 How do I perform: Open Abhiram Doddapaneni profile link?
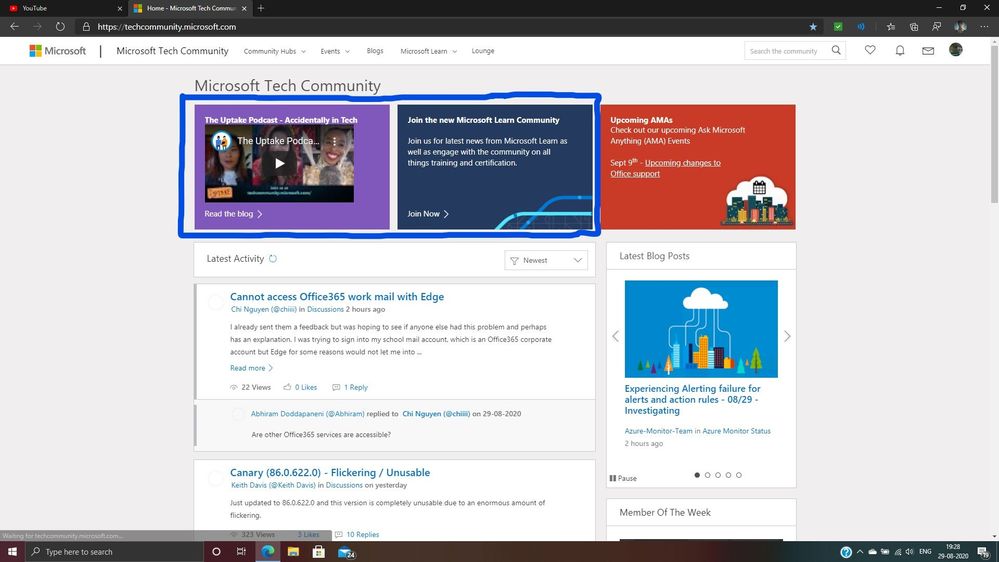click(x=307, y=414)
